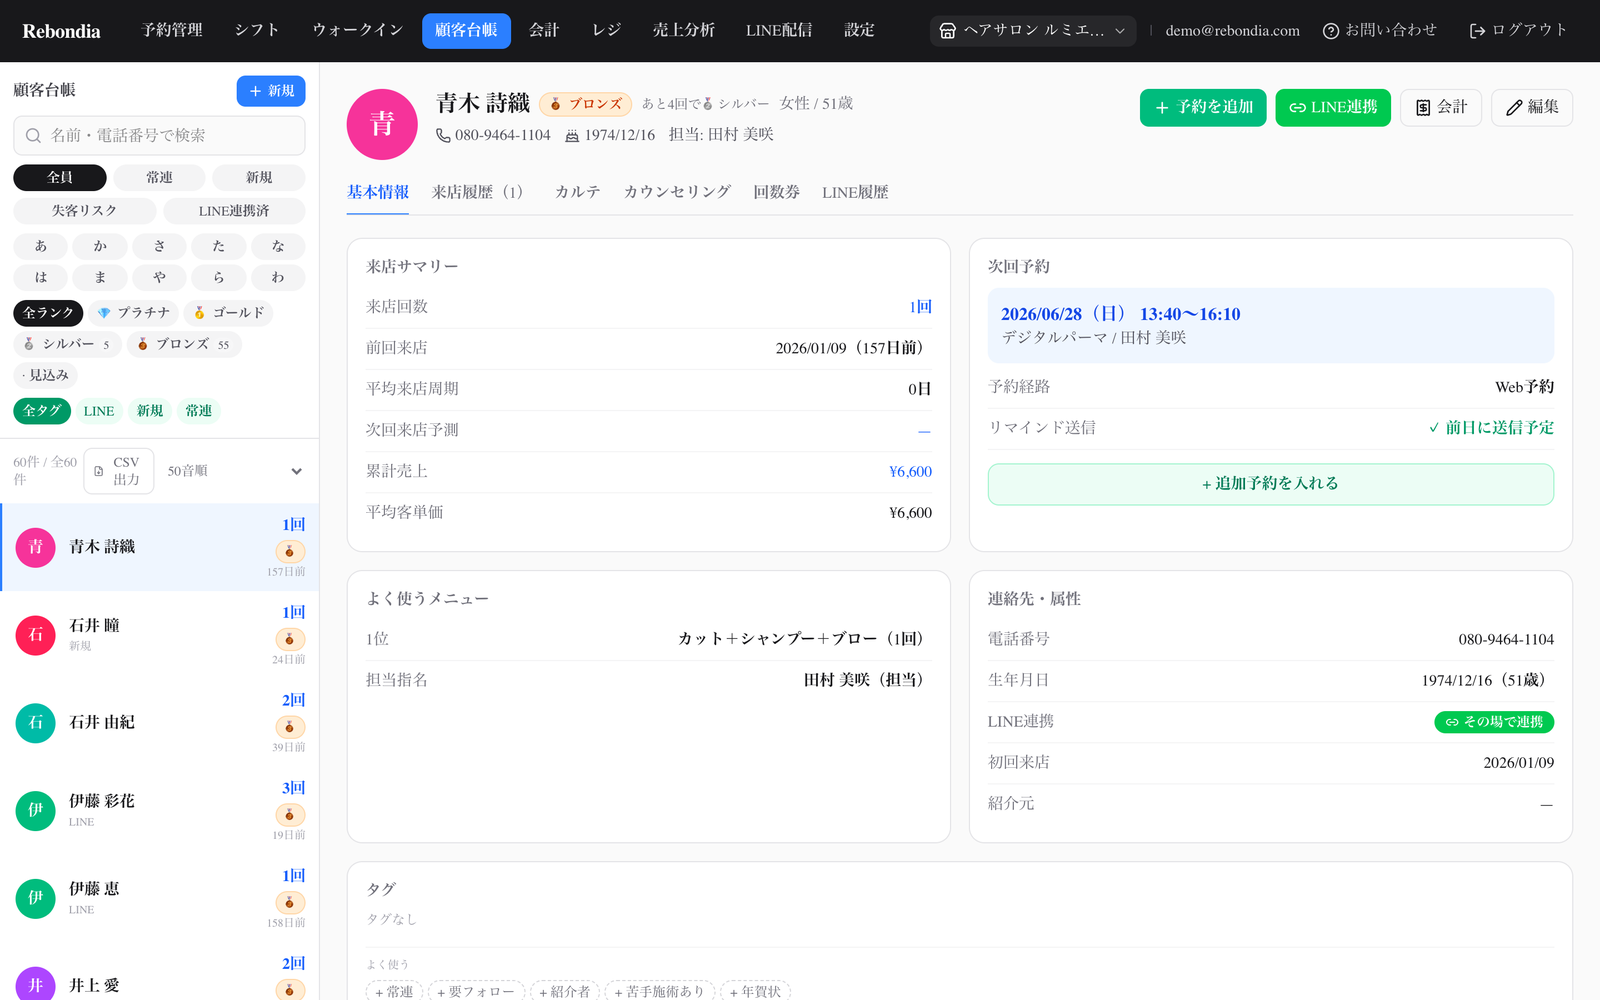Select the 全タグ tag filter
Viewport: 1600px width, 1000px height.
click(42, 411)
